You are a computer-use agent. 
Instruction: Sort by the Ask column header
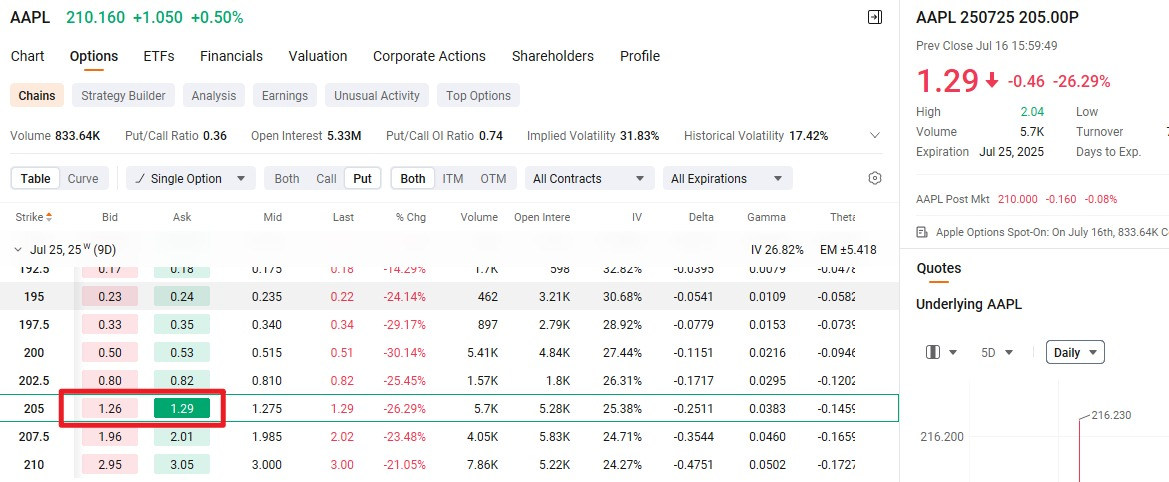point(182,218)
